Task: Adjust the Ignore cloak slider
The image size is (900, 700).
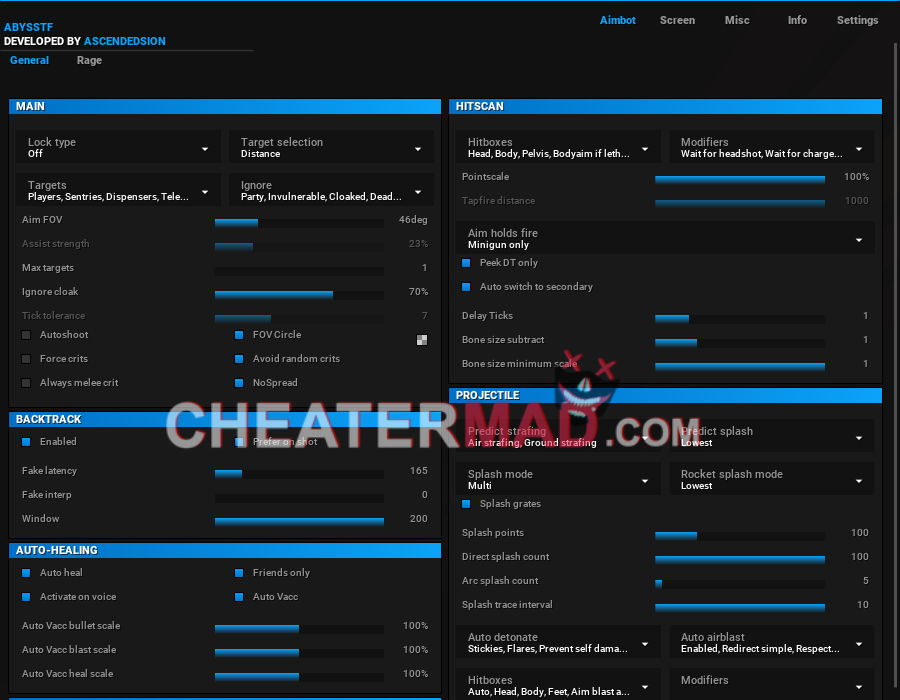Action: coord(299,295)
